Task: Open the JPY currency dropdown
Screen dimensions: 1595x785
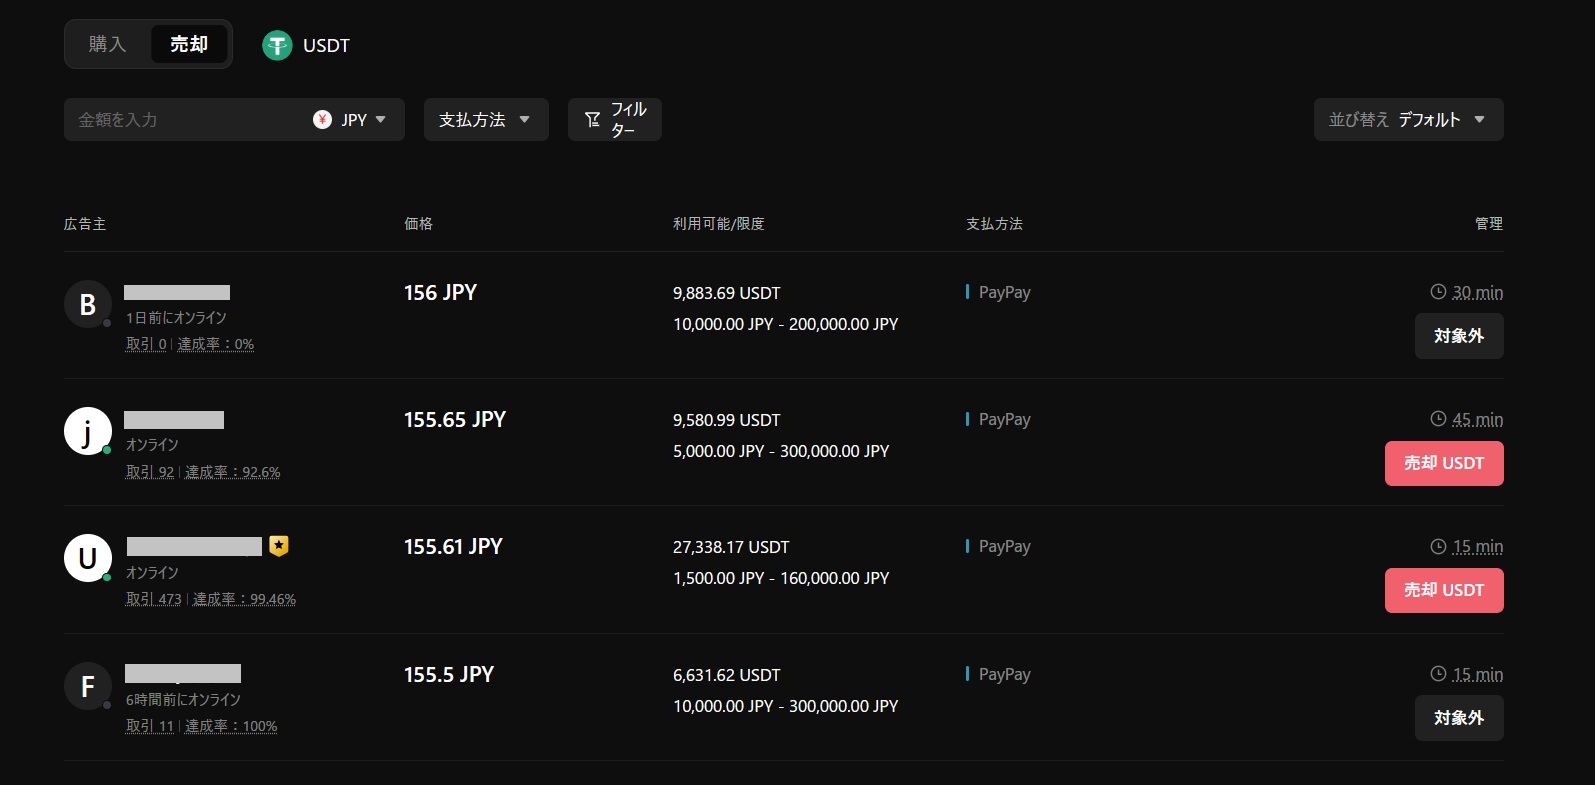Action: click(351, 120)
